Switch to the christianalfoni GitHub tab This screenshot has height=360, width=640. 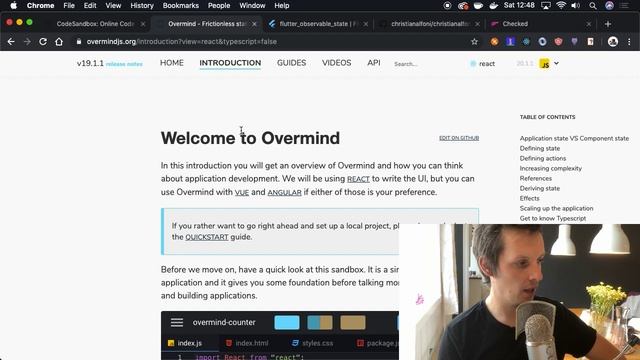[430, 24]
